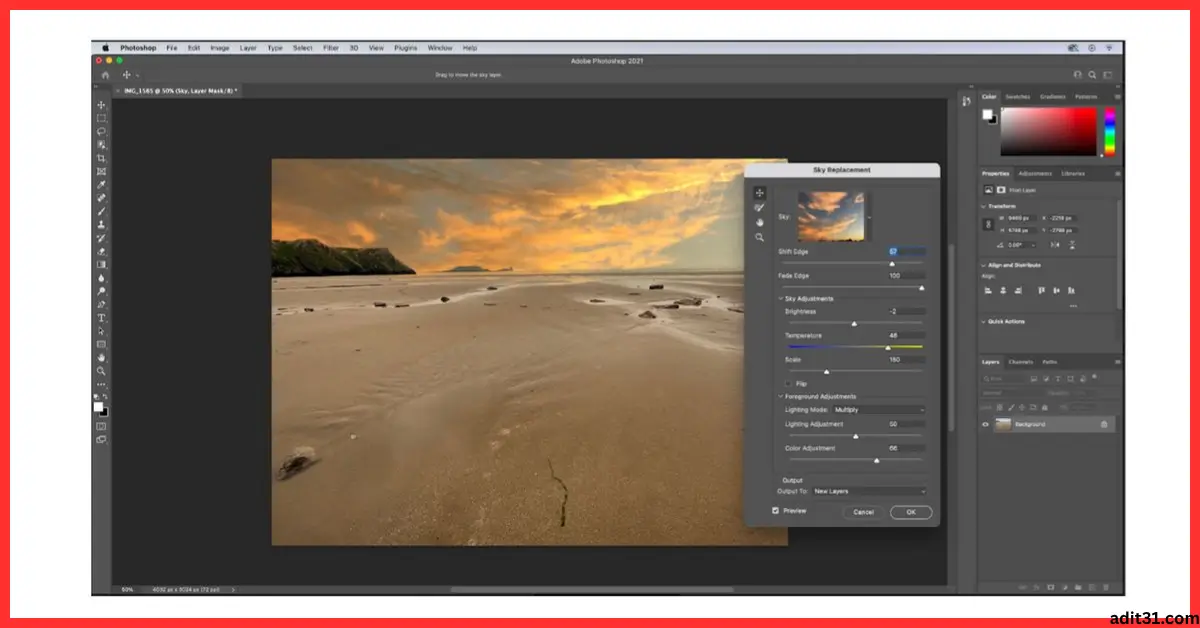Open the color spectrum bar in the Color panel
This screenshot has width=1200, height=628.
coord(1112,130)
